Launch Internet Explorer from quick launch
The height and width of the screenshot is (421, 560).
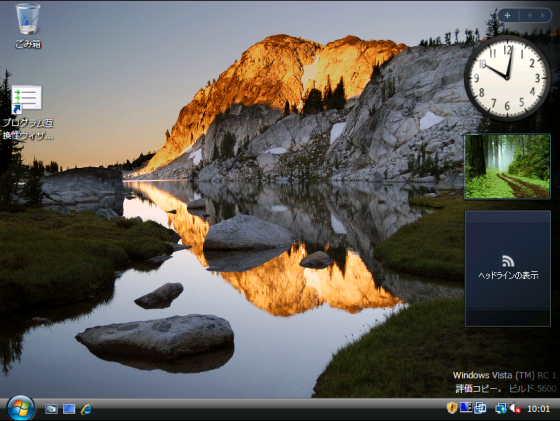tap(87, 409)
